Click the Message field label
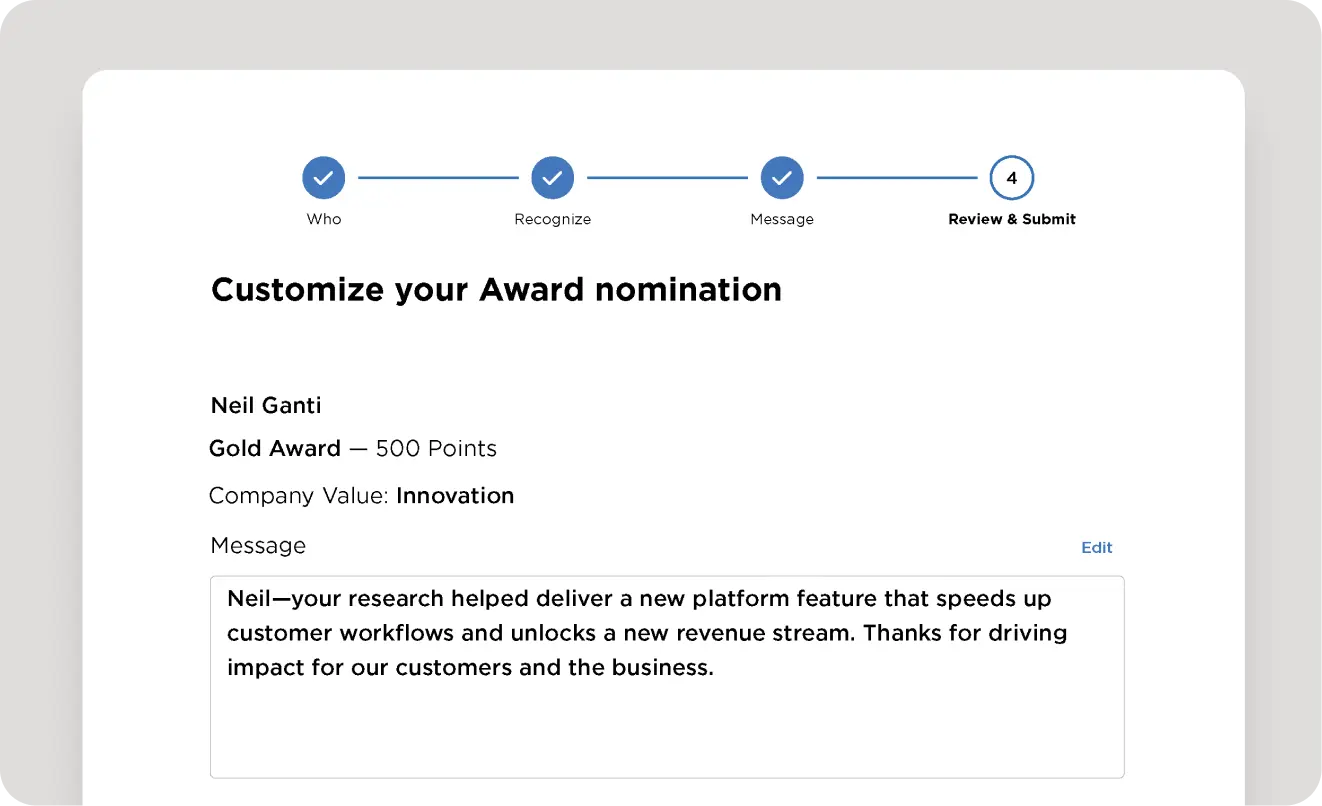 click(x=258, y=545)
